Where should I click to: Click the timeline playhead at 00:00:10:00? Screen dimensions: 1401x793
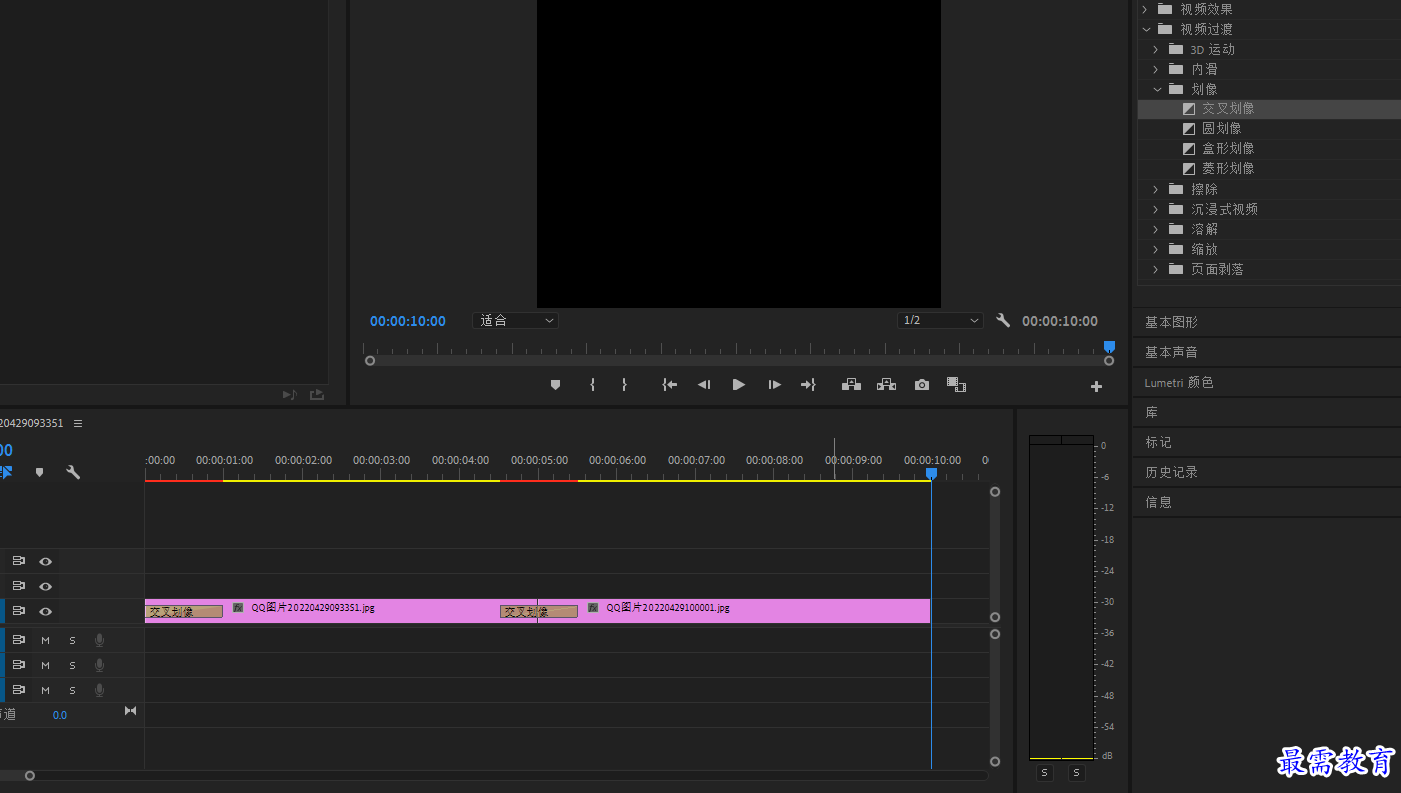click(931, 474)
